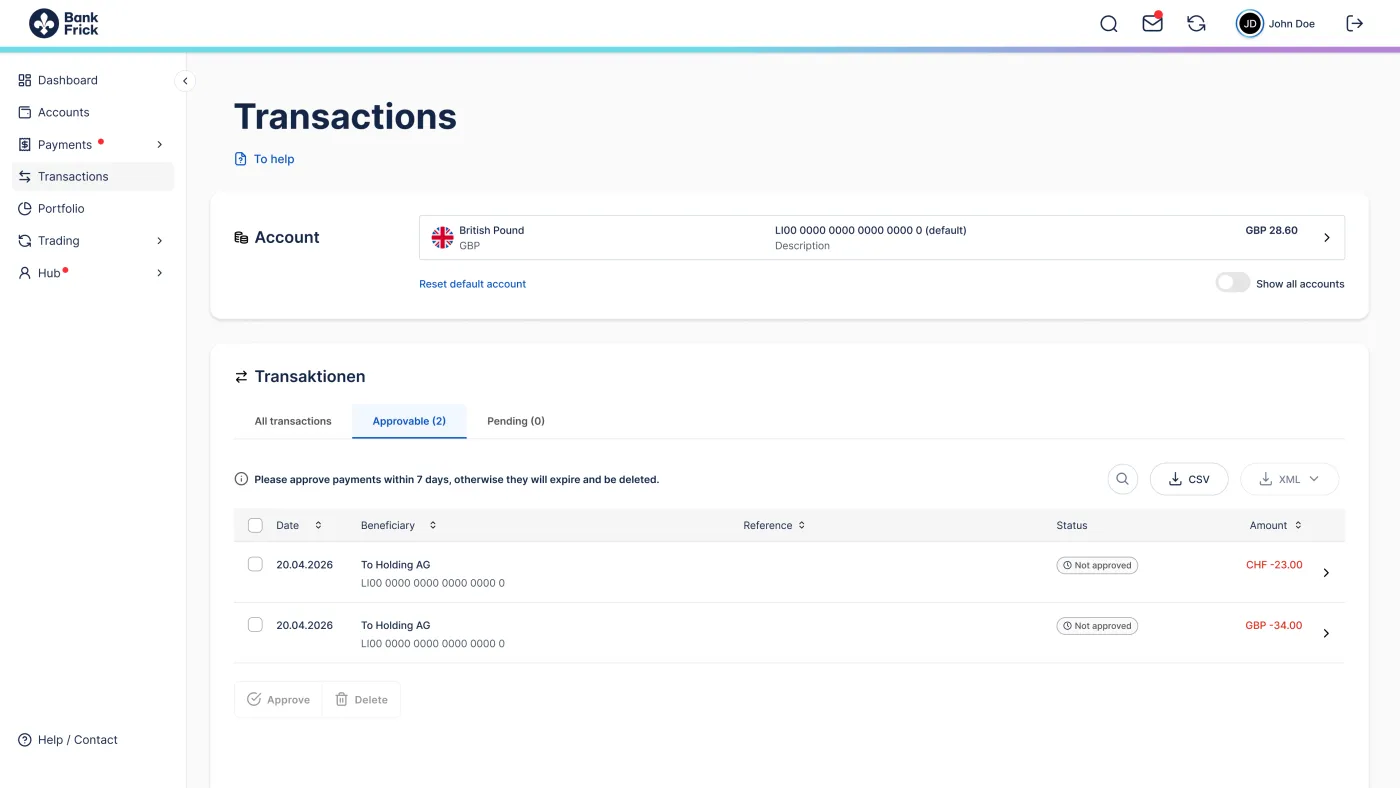Click the To help document icon
This screenshot has height=788, width=1400.
coord(240,159)
